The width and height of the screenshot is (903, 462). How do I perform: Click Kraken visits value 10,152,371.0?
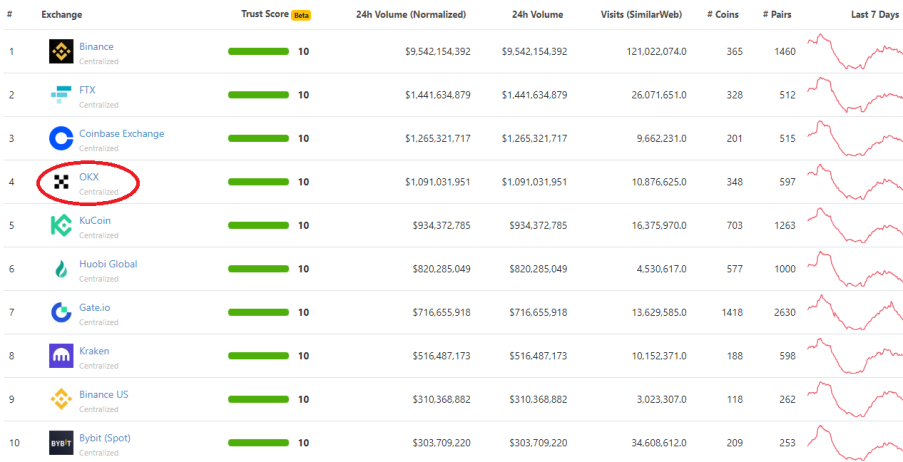(x=659, y=356)
